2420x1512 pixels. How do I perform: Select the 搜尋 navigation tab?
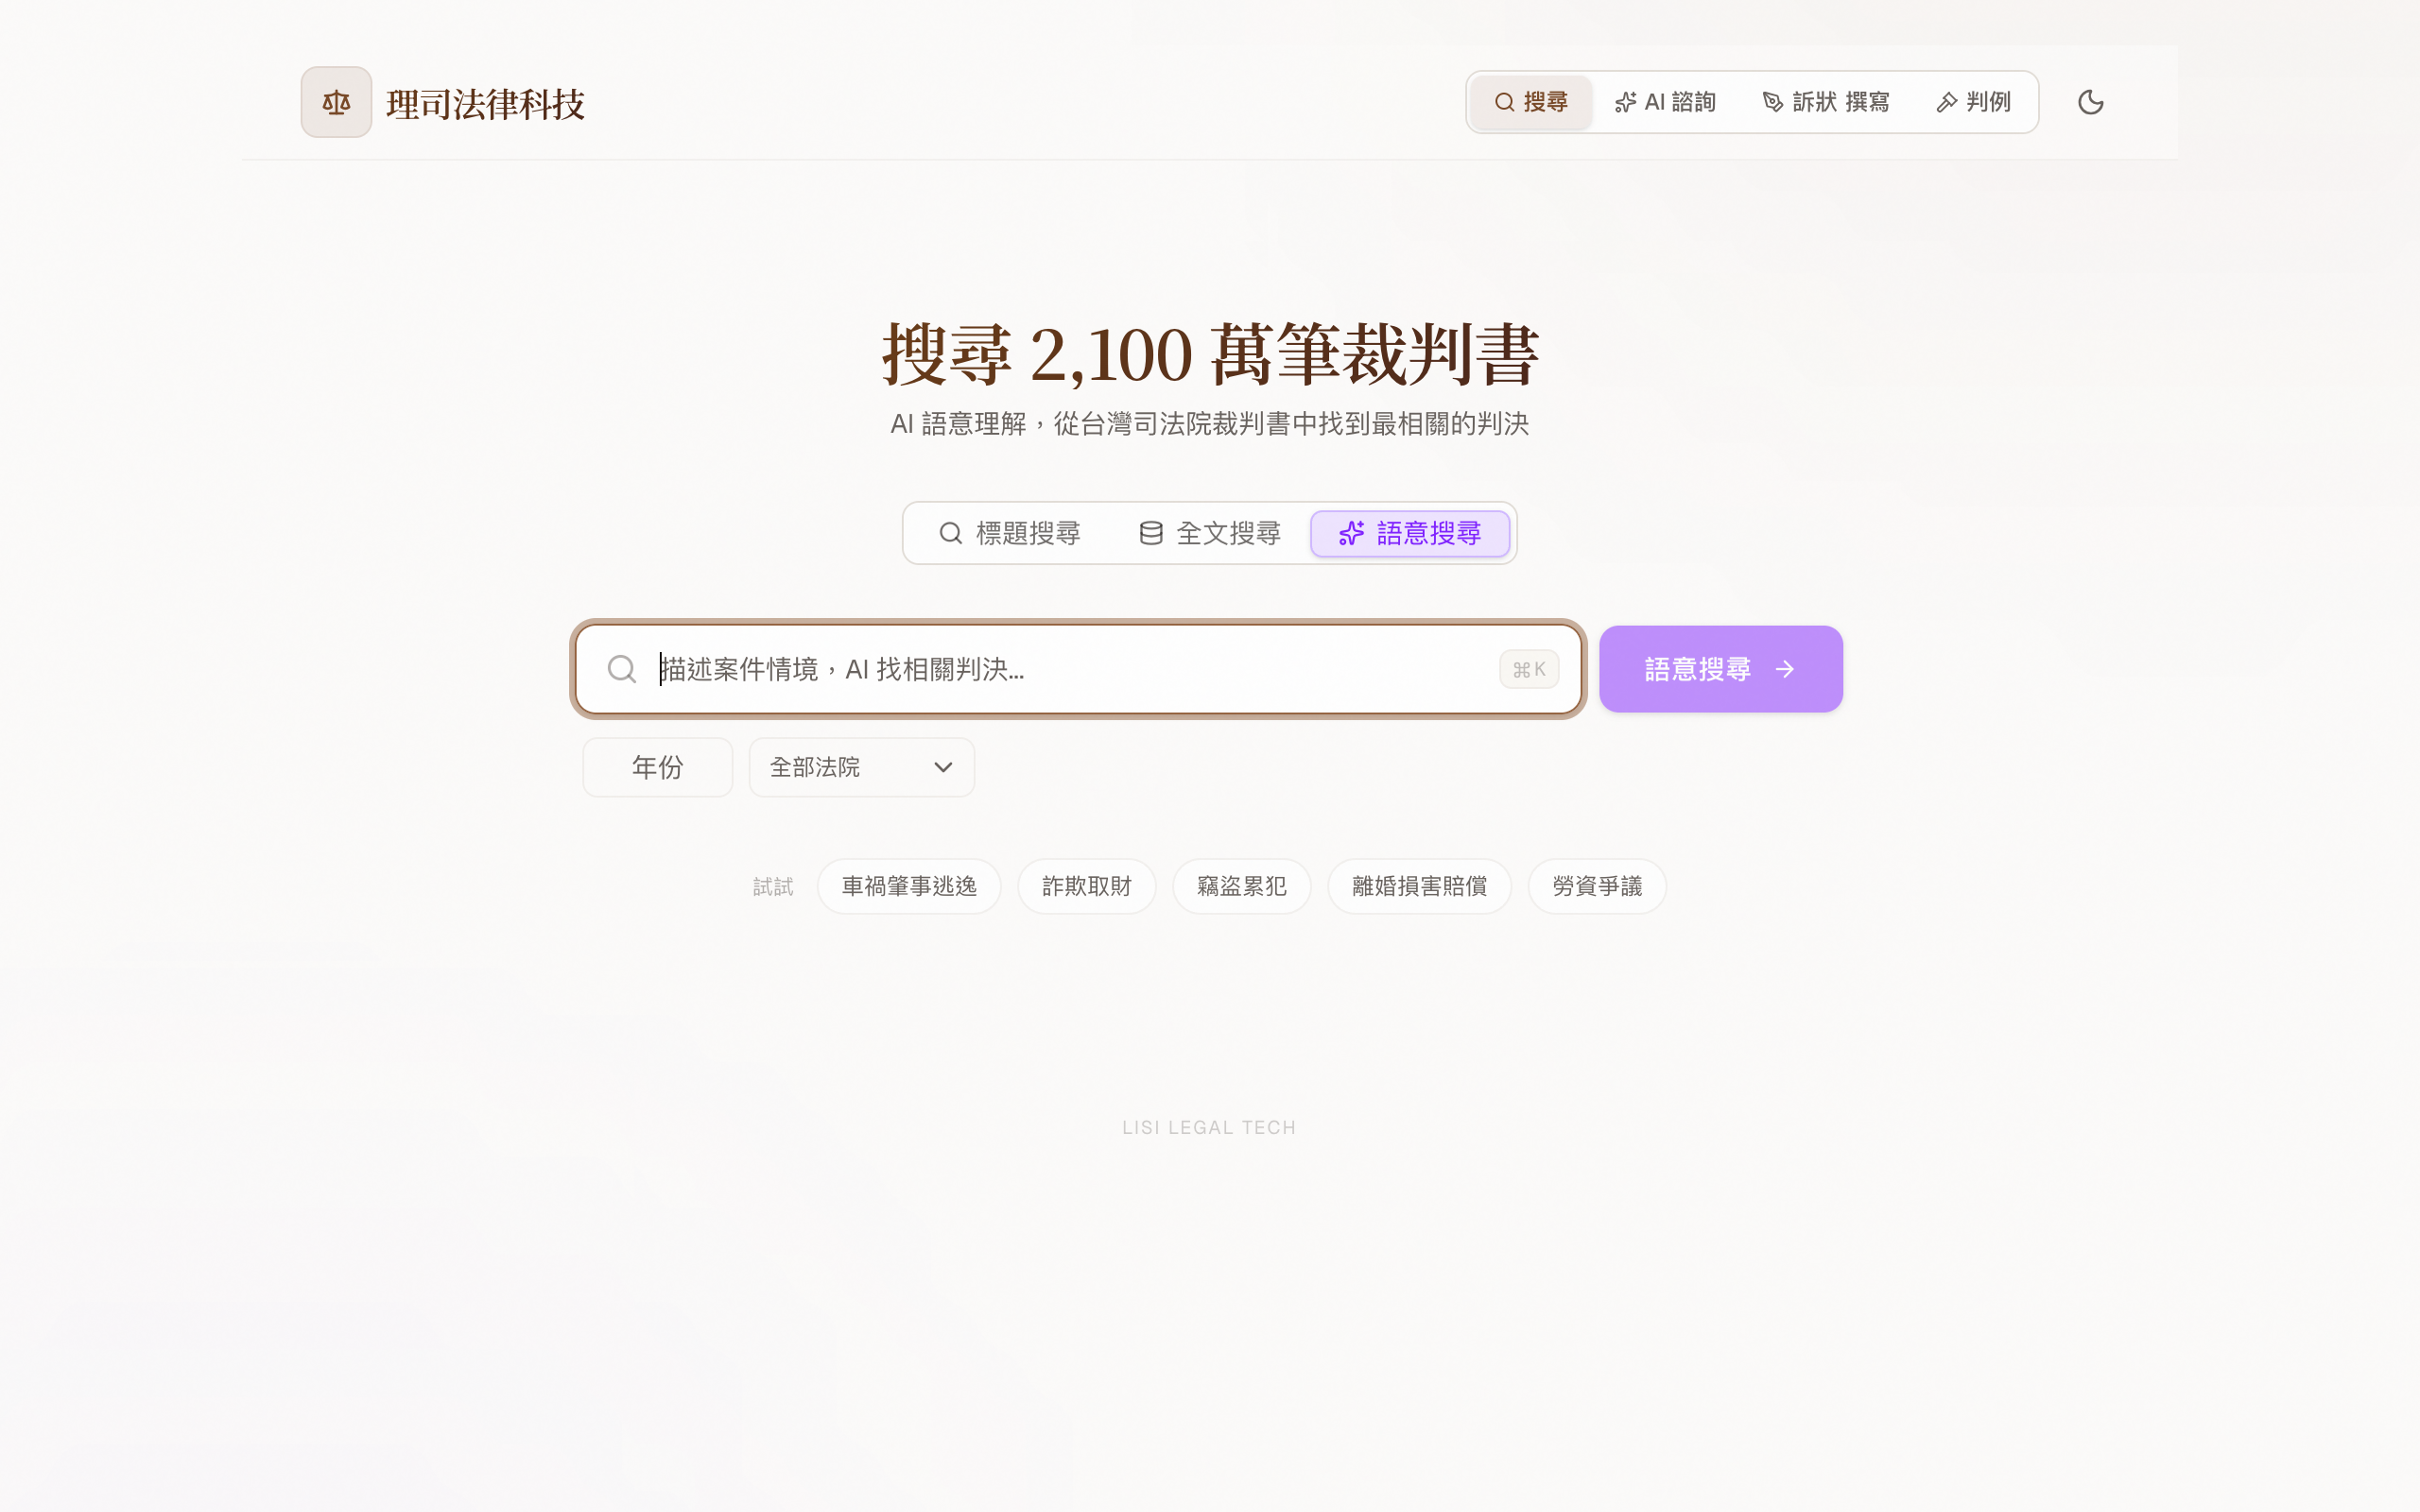click(x=1530, y=102)
